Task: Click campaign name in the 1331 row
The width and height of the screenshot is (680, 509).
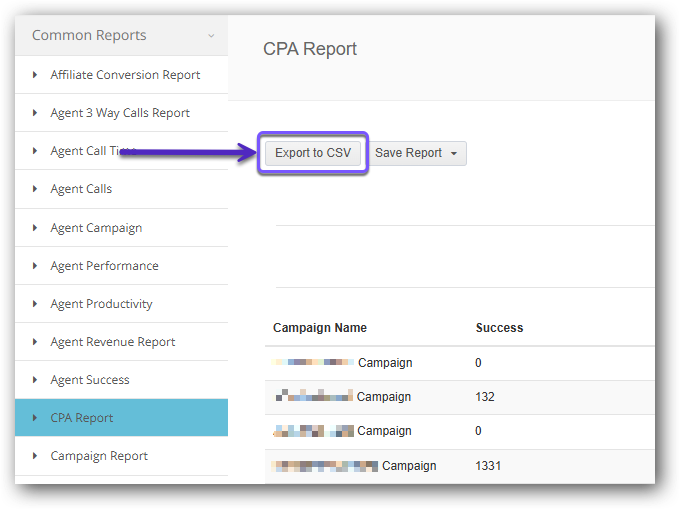Action: tap(354, 466)
